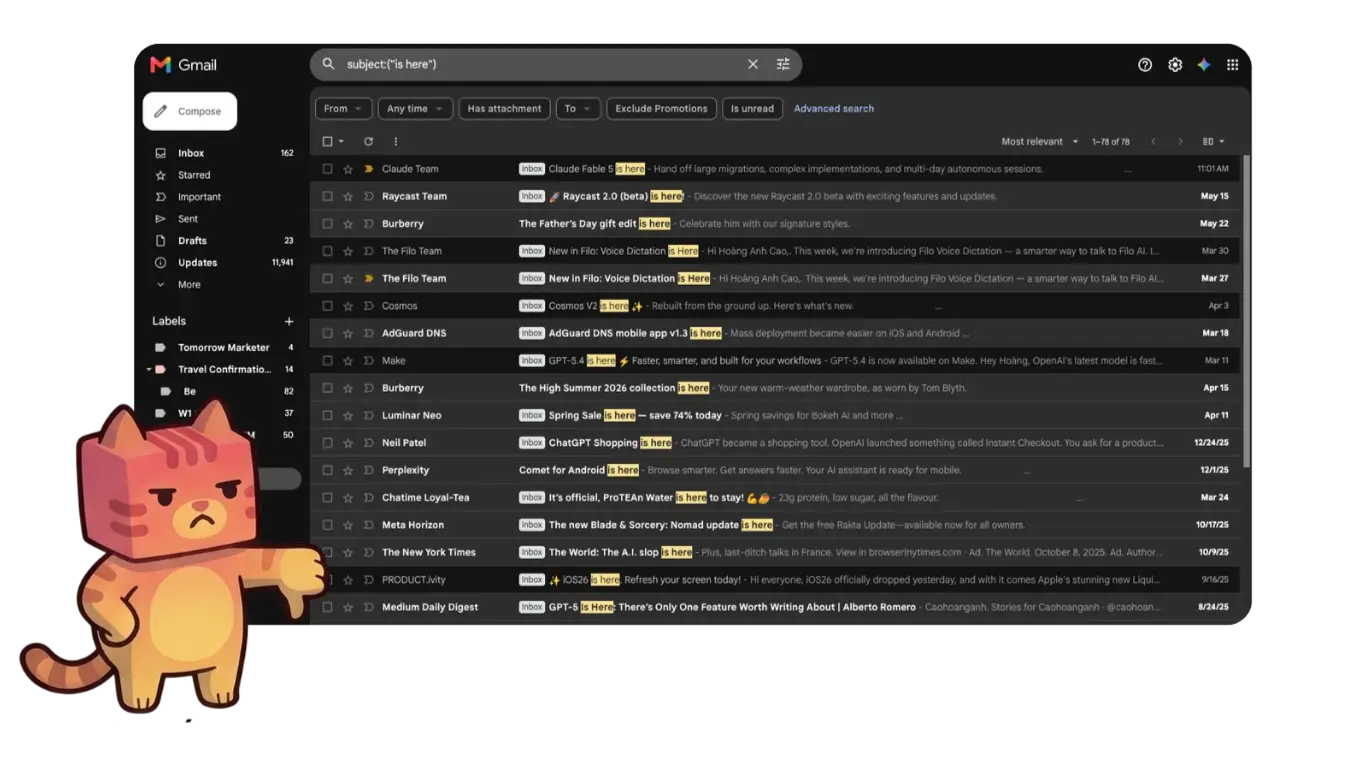Refresh the search results
1347x757 pixels.
(368, 142)
